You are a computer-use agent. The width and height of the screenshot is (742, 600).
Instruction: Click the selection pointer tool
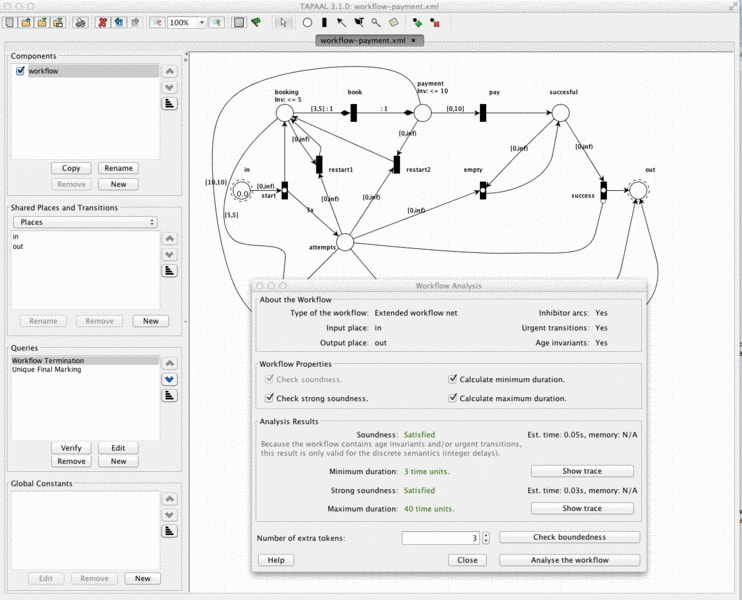click(x=283, y=22)
